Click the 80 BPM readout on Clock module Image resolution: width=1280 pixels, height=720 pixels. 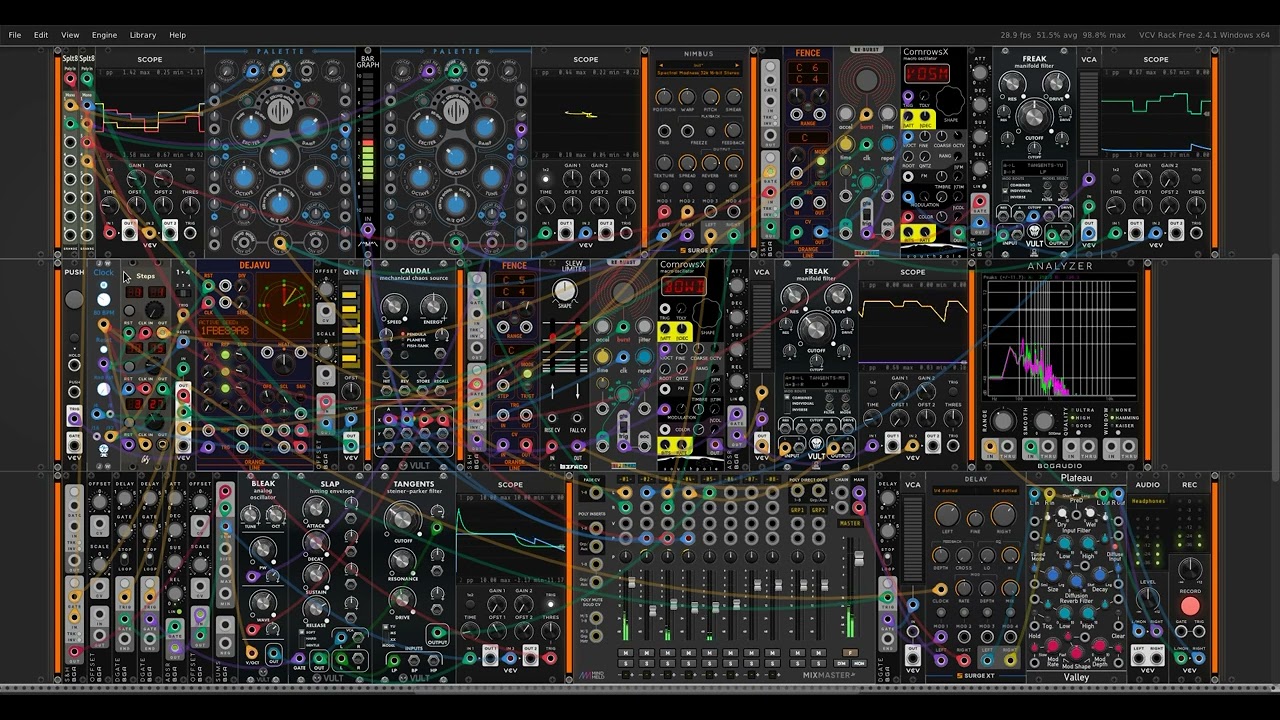(104, 312)
